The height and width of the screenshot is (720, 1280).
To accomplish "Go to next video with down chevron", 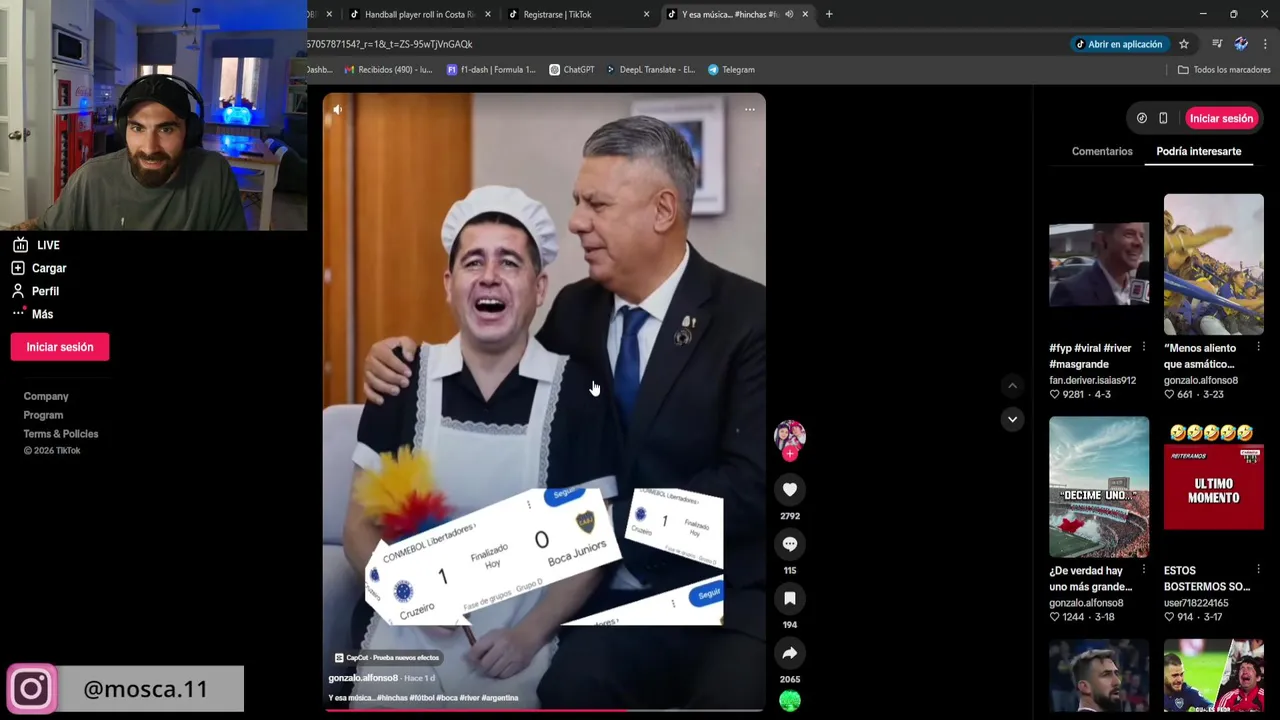I will click(x=1012, y=419).
